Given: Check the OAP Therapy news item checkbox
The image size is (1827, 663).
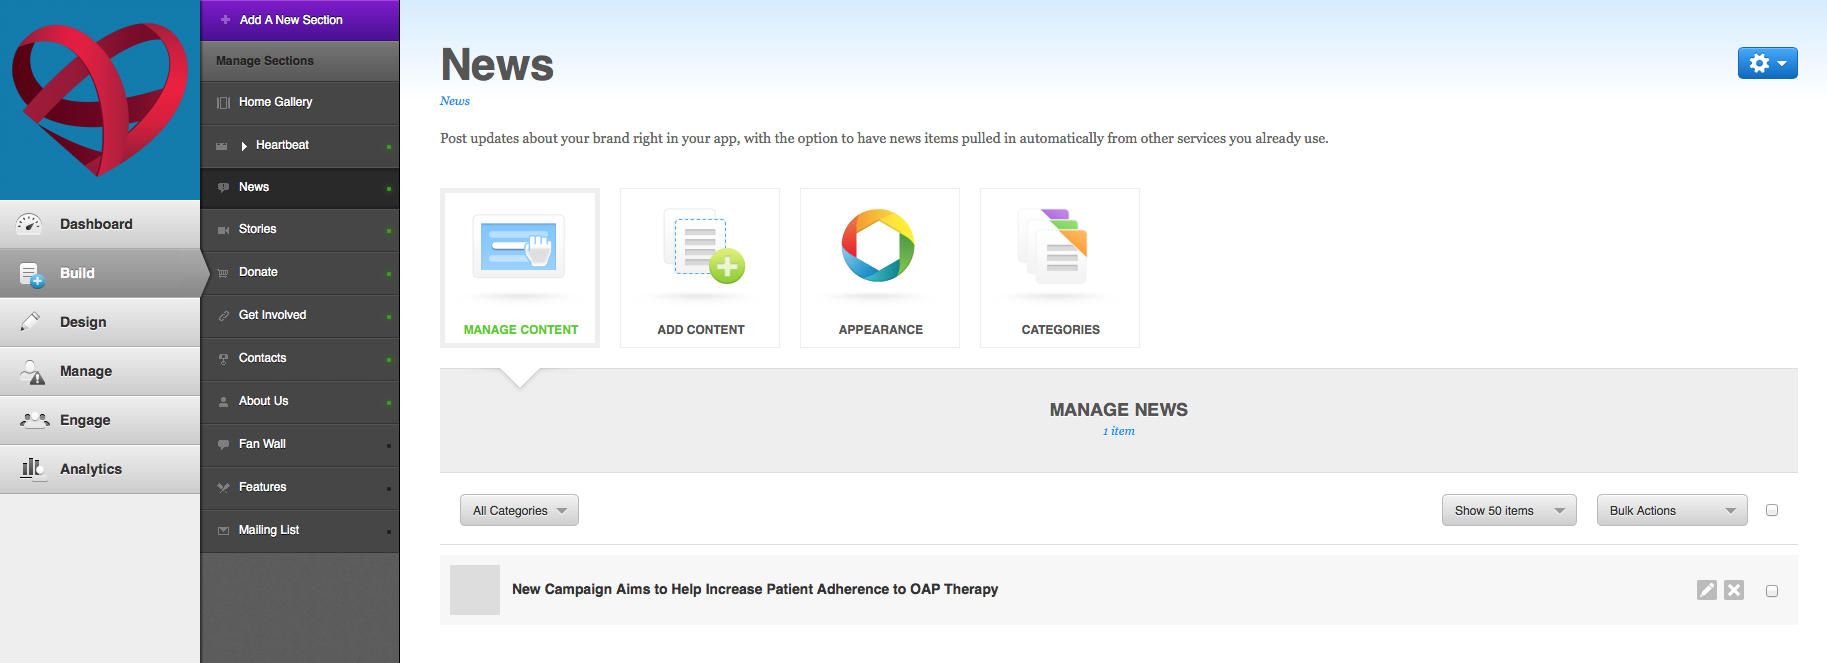Looking at the screenshot, I should click(1772, 591).
